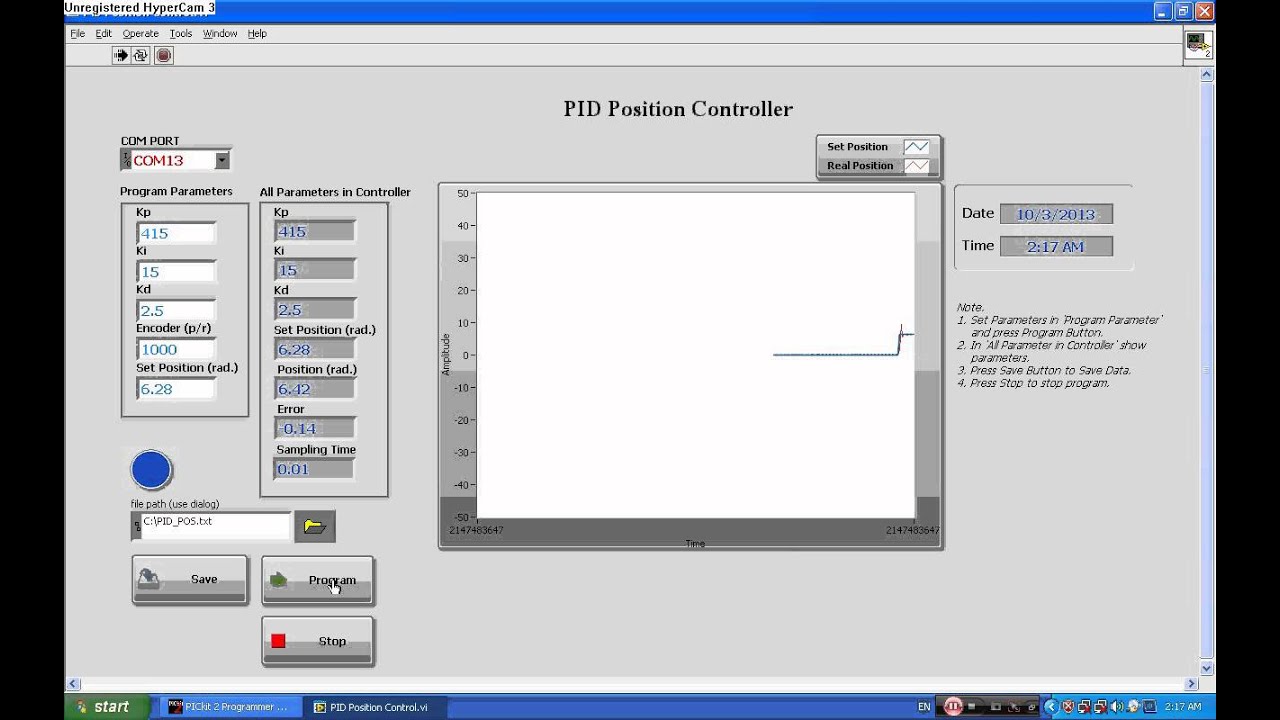Open the file path browse folder icon
Viewport: 1280px width, 720px height.
click(x=315, y=526)
